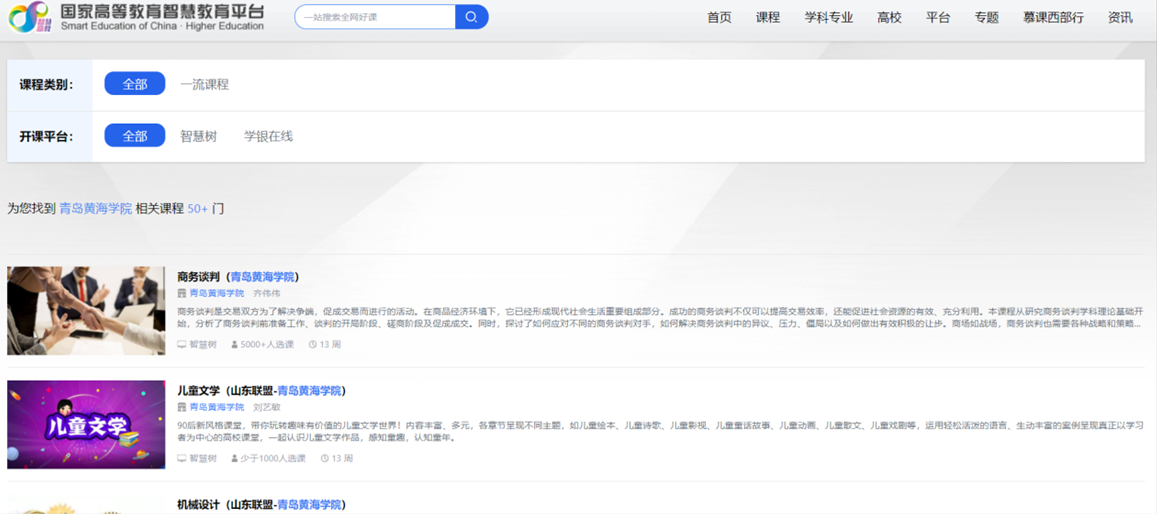
Task: Open the 慕课西部行 menu item
Action: tap(1053, 17)
